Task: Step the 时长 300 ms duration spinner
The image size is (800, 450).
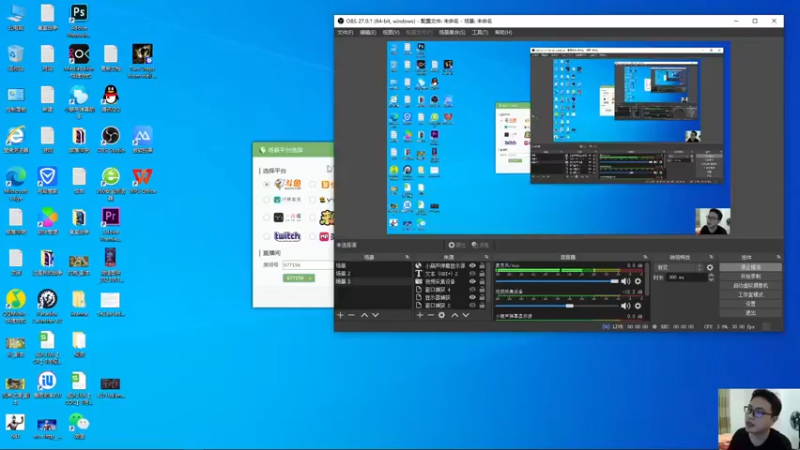Action: [711, 278]
